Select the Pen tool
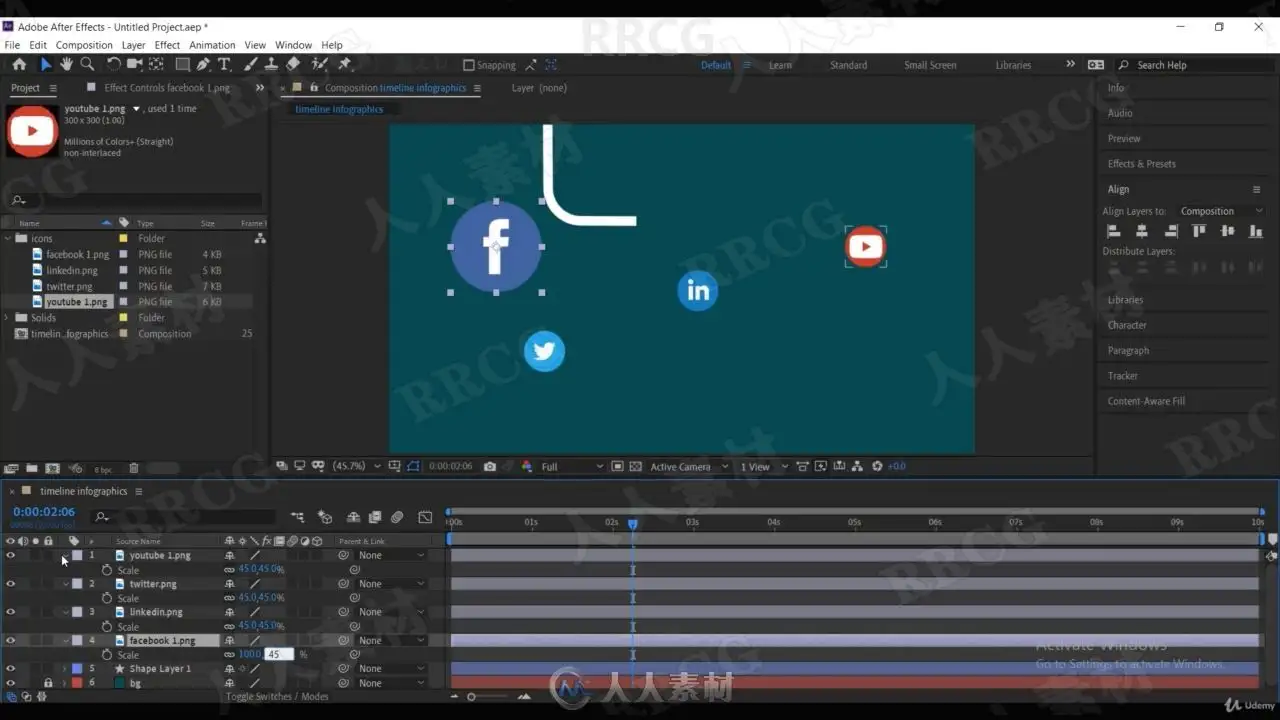 pyautogui.click(x=203, y=64)
